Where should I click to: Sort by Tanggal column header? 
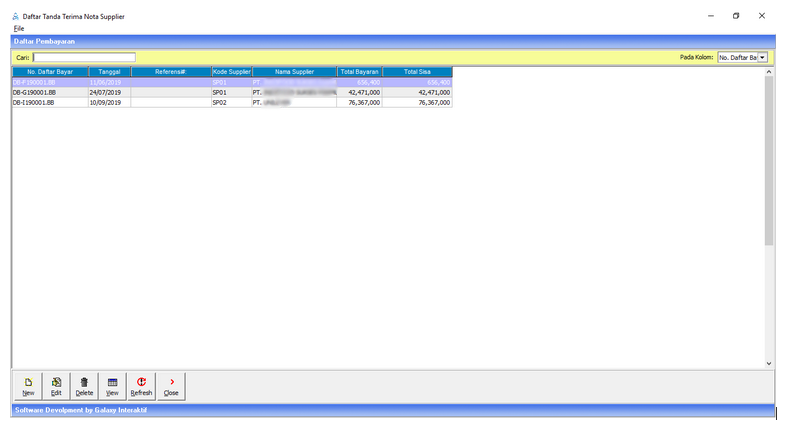109,72
